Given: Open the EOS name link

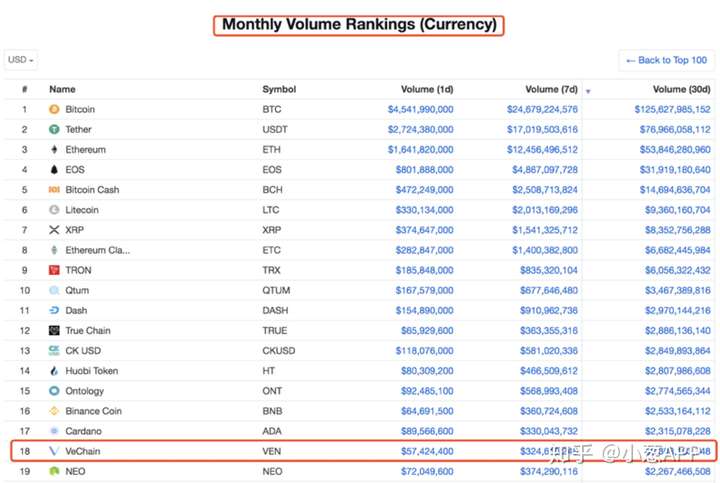Looking at the screenshot, I should (75, 170).
